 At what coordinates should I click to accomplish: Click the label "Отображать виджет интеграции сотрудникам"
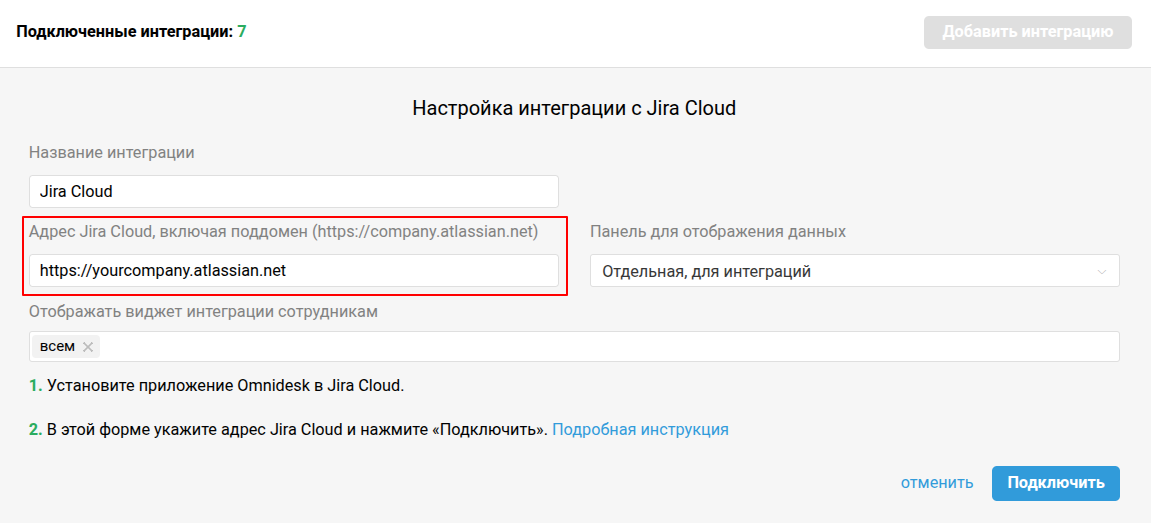203,311
